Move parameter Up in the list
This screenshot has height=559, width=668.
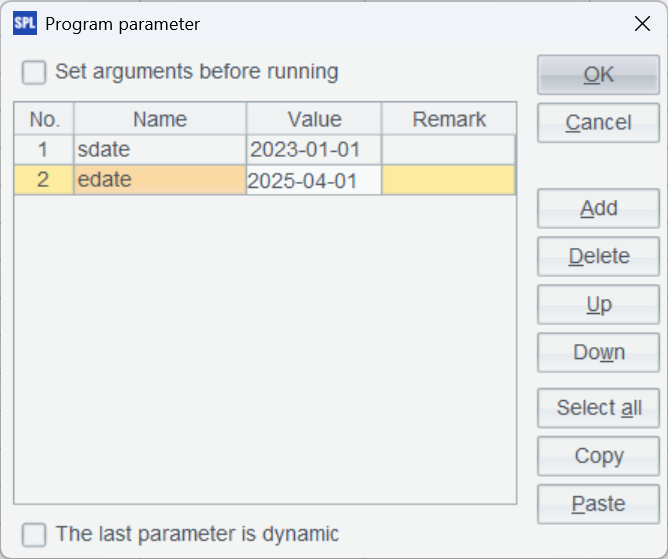point(598,305)
